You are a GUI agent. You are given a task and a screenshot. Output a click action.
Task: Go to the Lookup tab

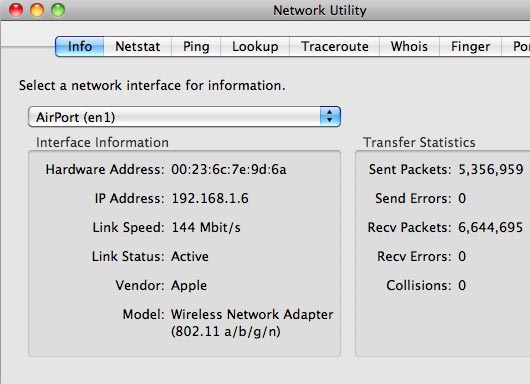[255, 46]
